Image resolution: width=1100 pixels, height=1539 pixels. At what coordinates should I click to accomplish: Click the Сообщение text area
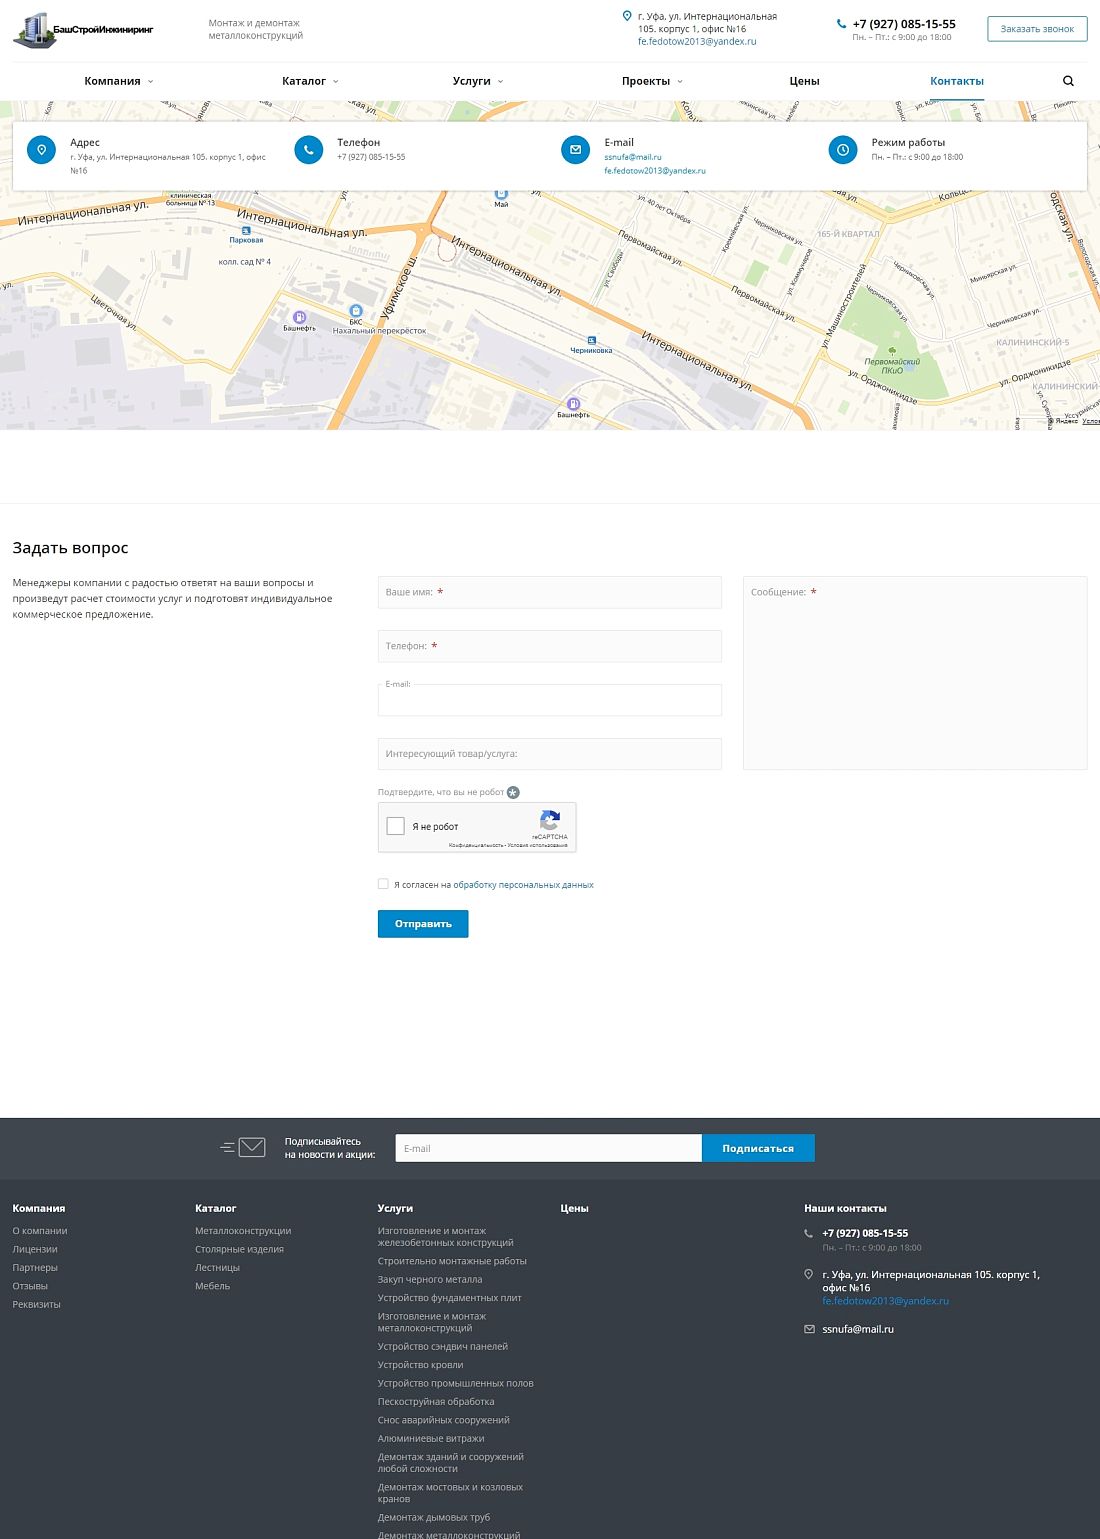(915, 673)
